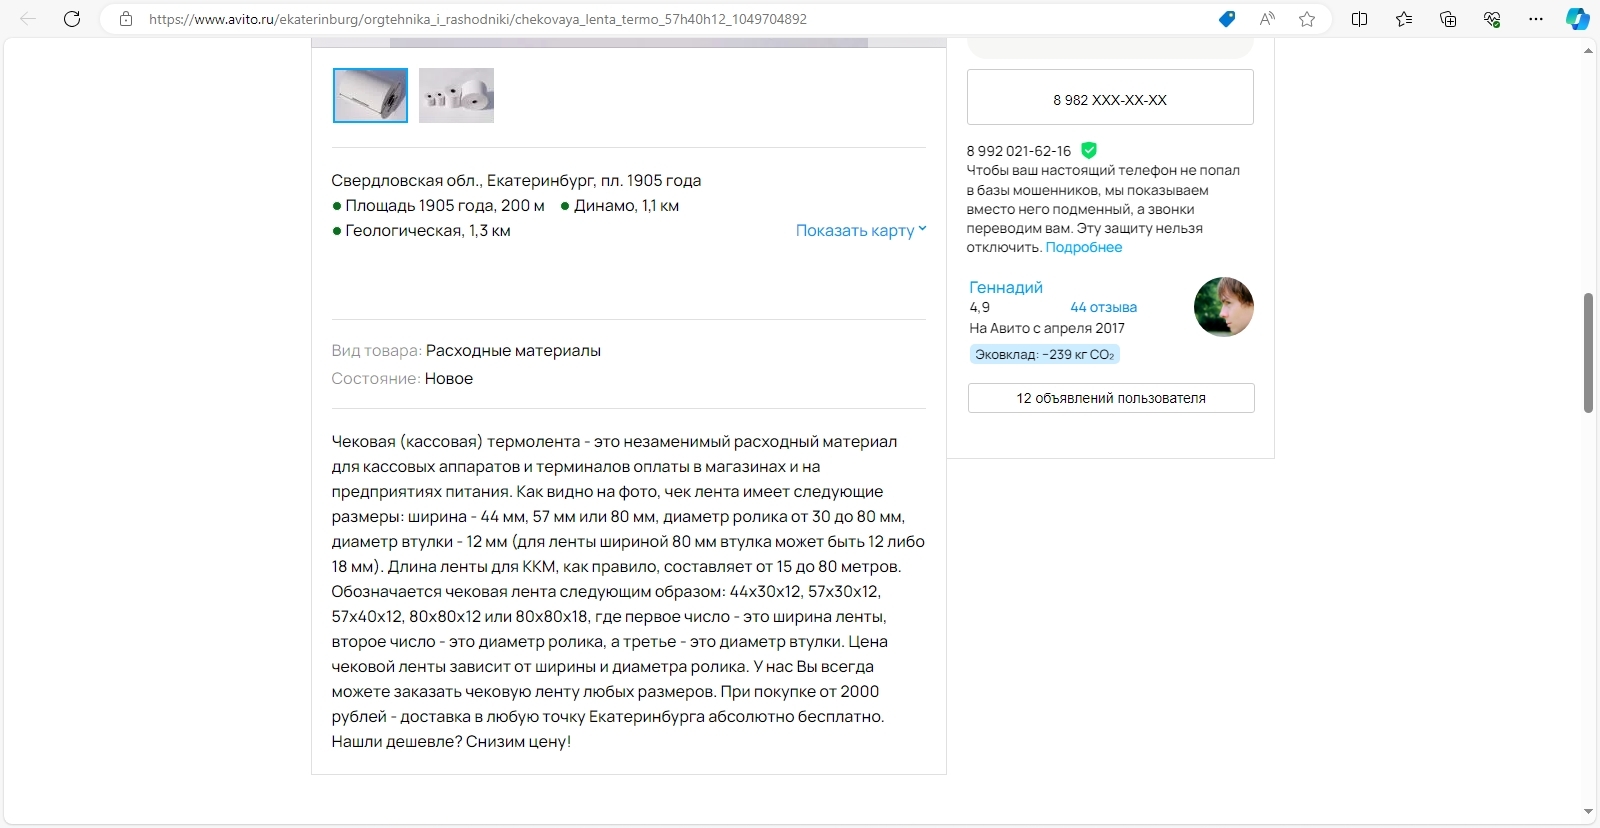Click seller avatar photo
The height and width of the screenshot is (828, 1600).
click(x=1224, y=307)
